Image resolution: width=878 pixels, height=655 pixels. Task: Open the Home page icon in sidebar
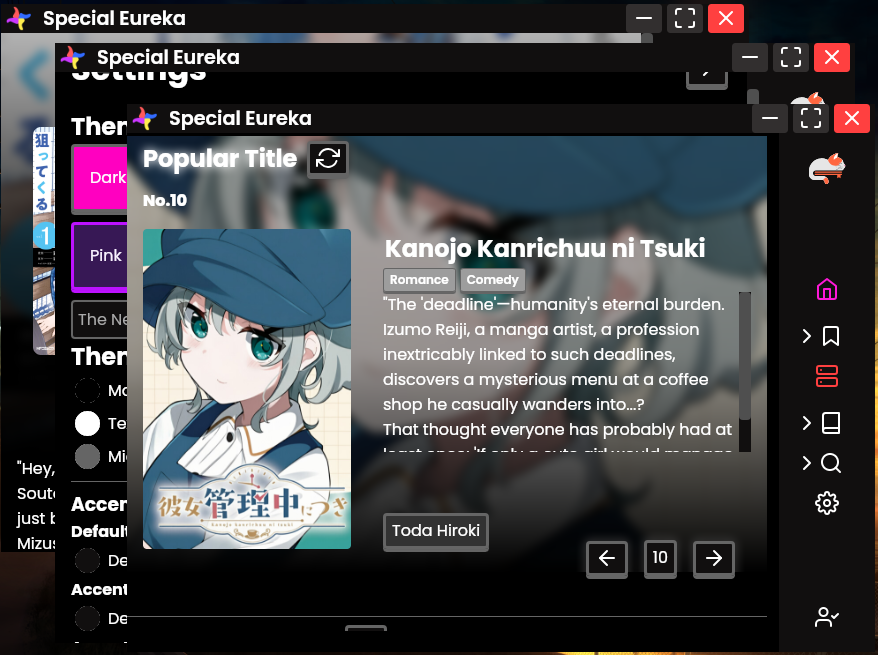826,289
